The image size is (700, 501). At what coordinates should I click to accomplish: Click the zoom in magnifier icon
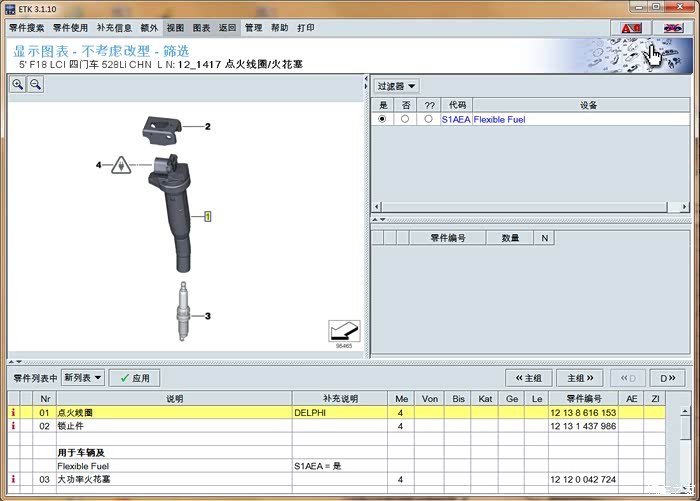coord(18,84)
